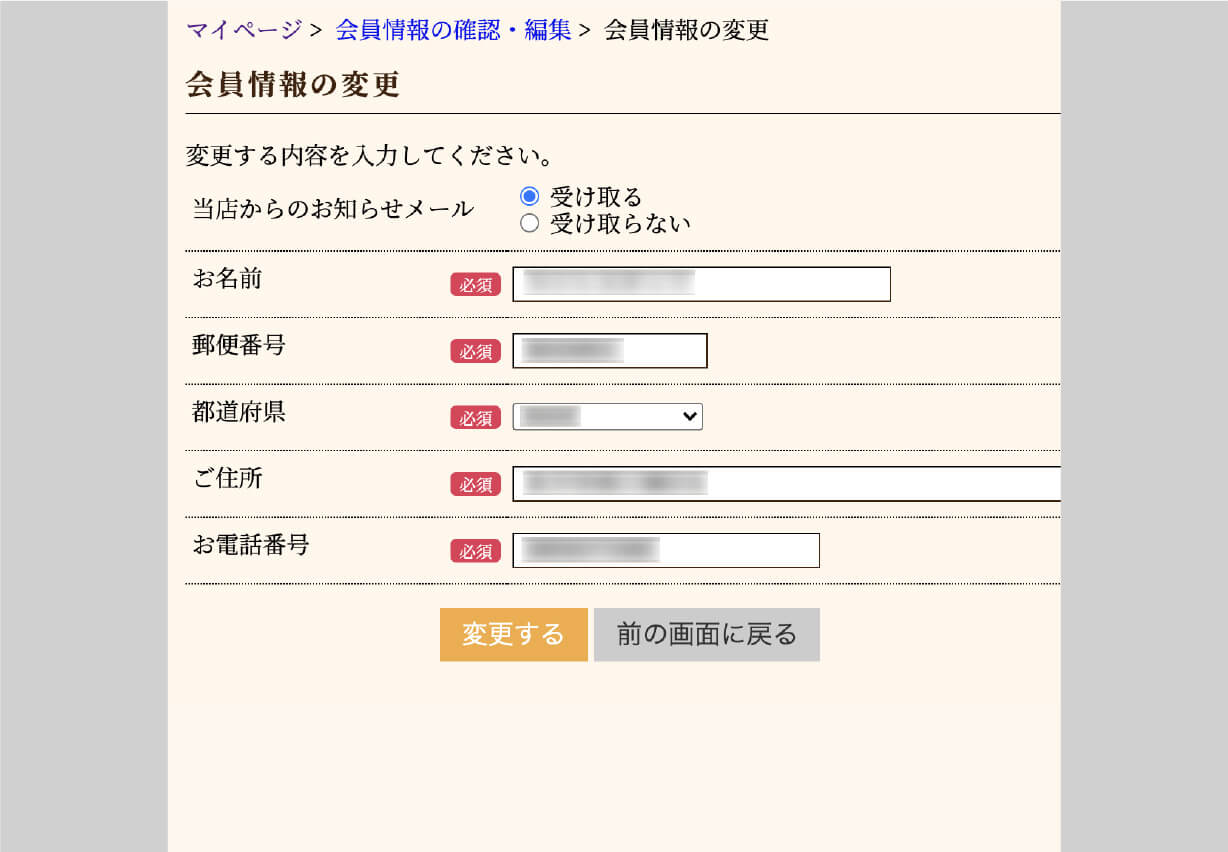Image resolution: width=1228 pixels, height=852 pixels.
Task: Follow the 会員情報の確認・編集 breadcrumb link
Action: click(453, 30)
